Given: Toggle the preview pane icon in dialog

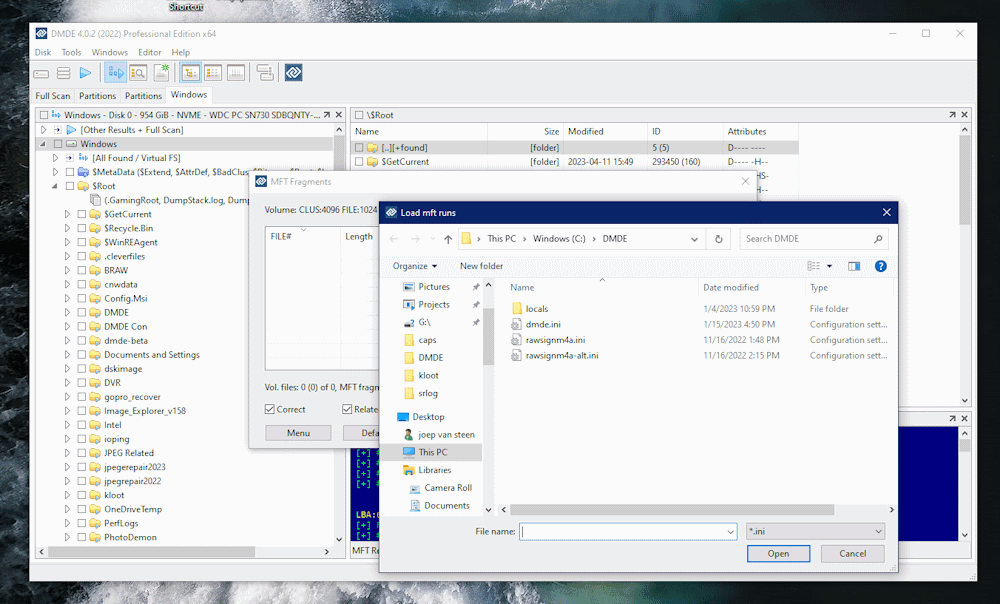Looking at the screenshot, I should pyautogui.click(x=854, y=266).
